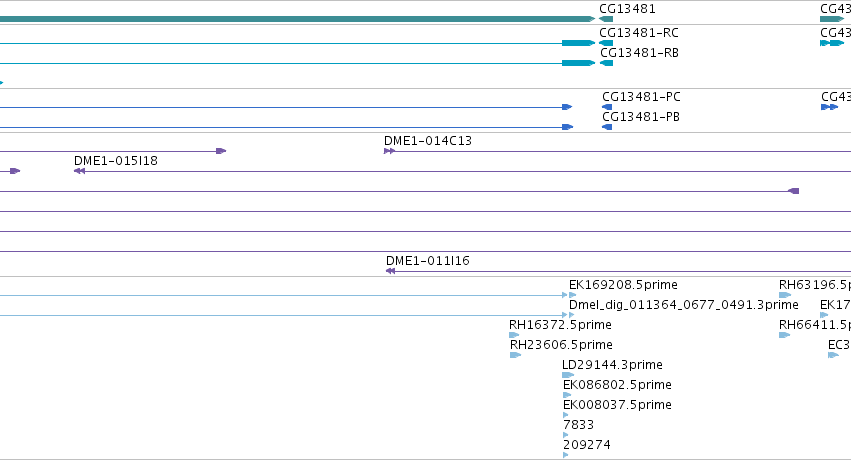Click the CG13481-PB protein arrow glyph
The image size is (851, 460).
[x=607, y=127]
